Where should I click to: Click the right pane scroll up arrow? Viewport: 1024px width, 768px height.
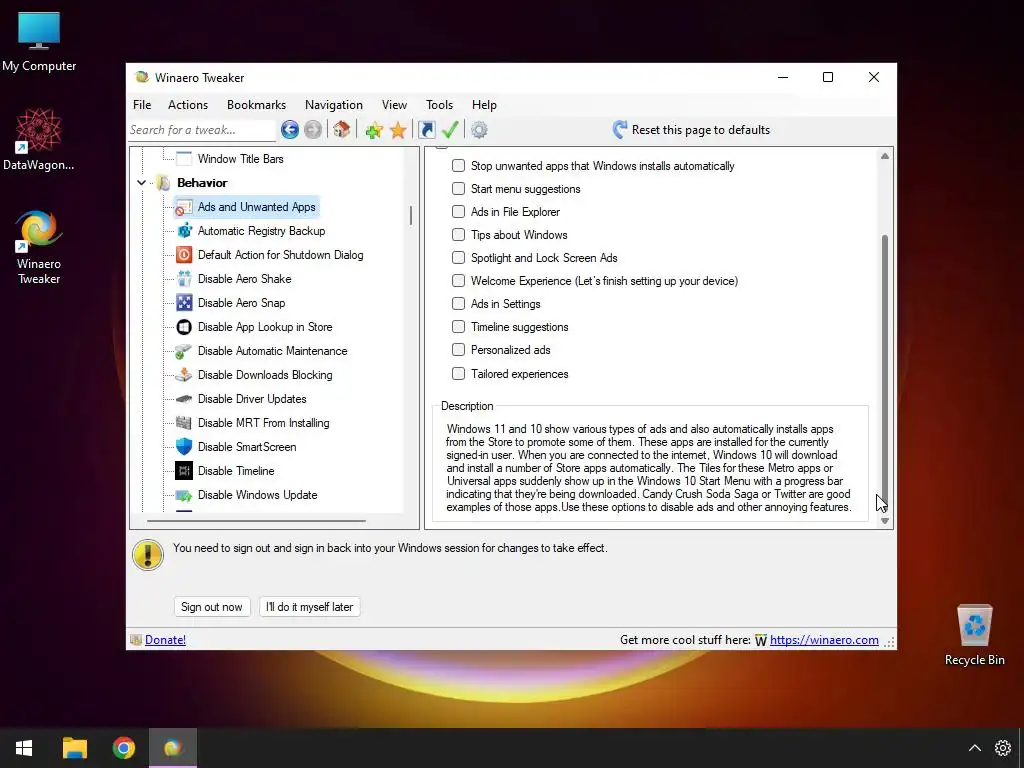[x=885, y=156]
